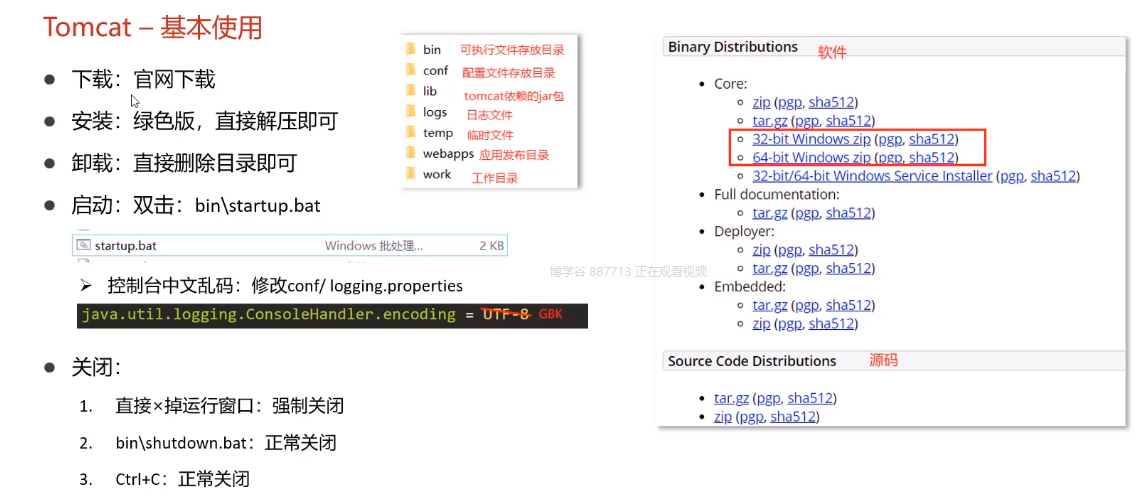Image resolution: width=1146 pixels, height=500 pixels.
Task: Open Deployer zip download link
Action: pyautogui.click(x=761, y=250)
